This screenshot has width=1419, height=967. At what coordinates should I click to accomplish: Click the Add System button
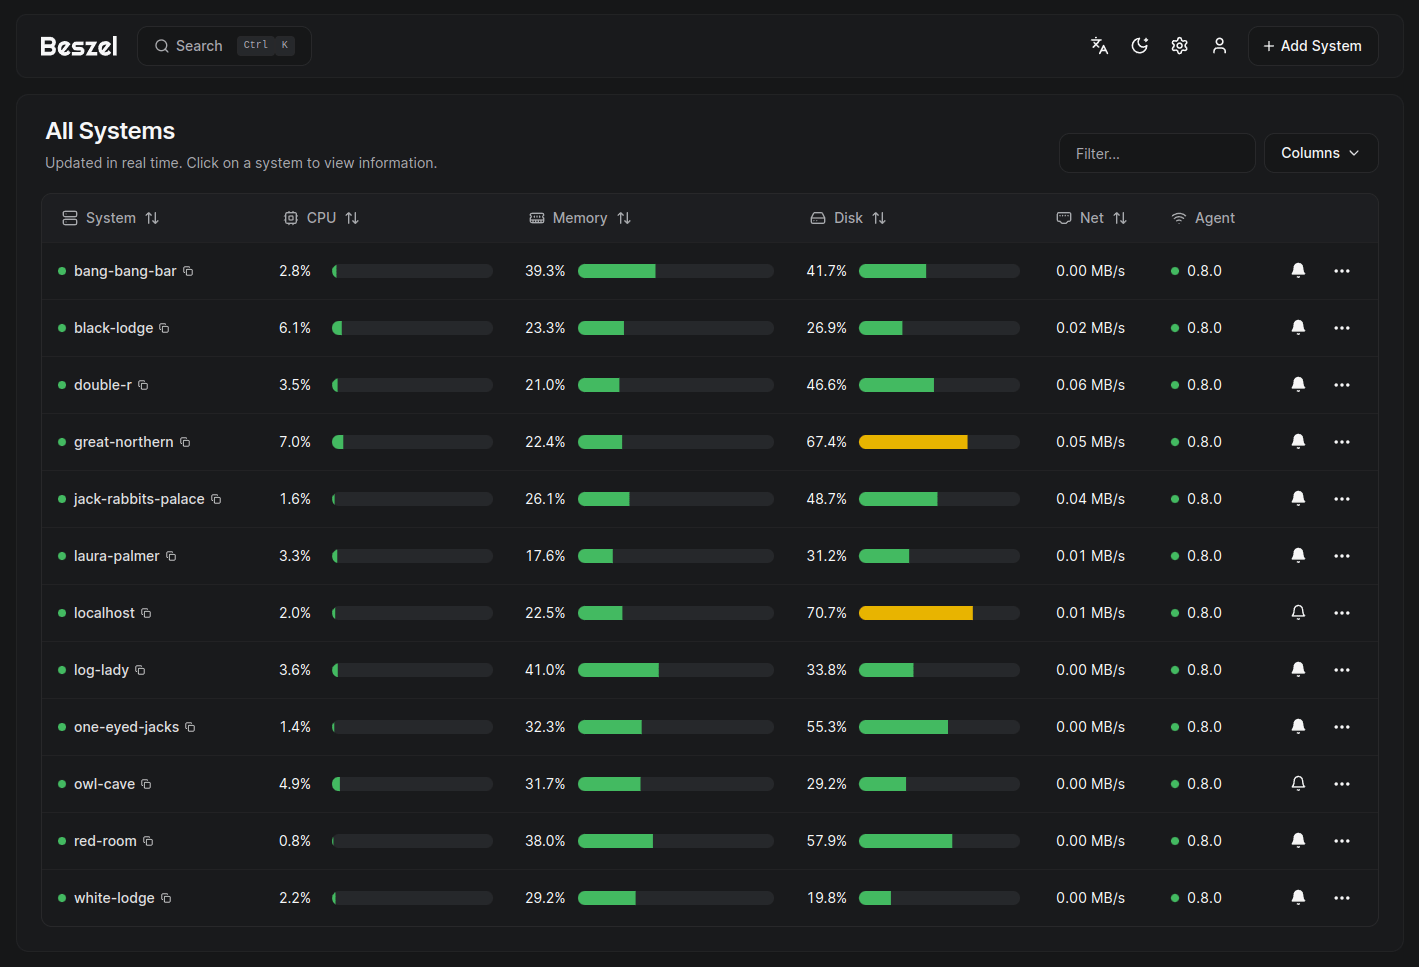click(x=1313, y=45)
